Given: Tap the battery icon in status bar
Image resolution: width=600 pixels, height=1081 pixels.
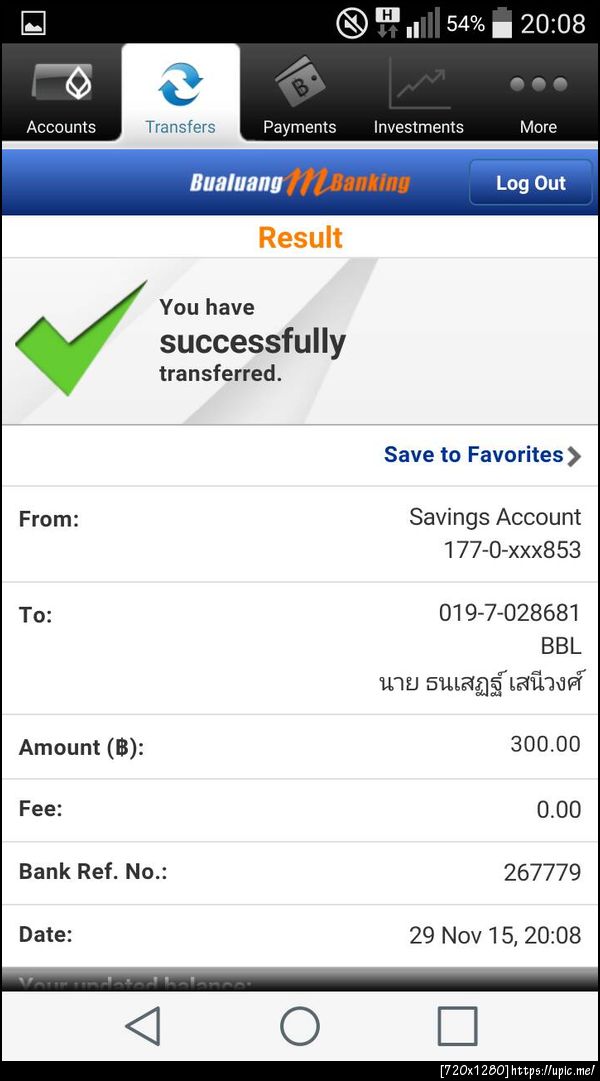Looking at the screenshot, I should (503, 22).
